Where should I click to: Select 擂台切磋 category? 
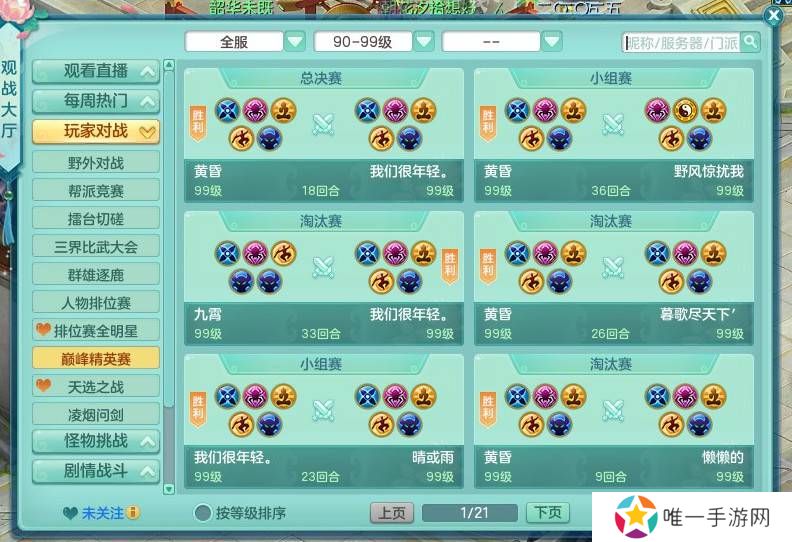(x=96, y=219)
